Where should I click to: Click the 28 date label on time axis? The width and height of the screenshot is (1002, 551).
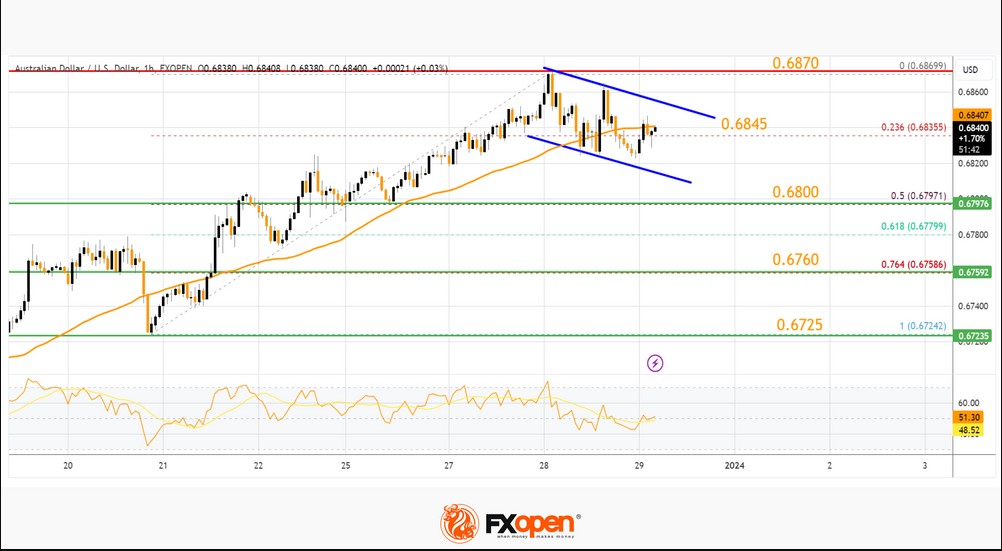tap(544, 465)
